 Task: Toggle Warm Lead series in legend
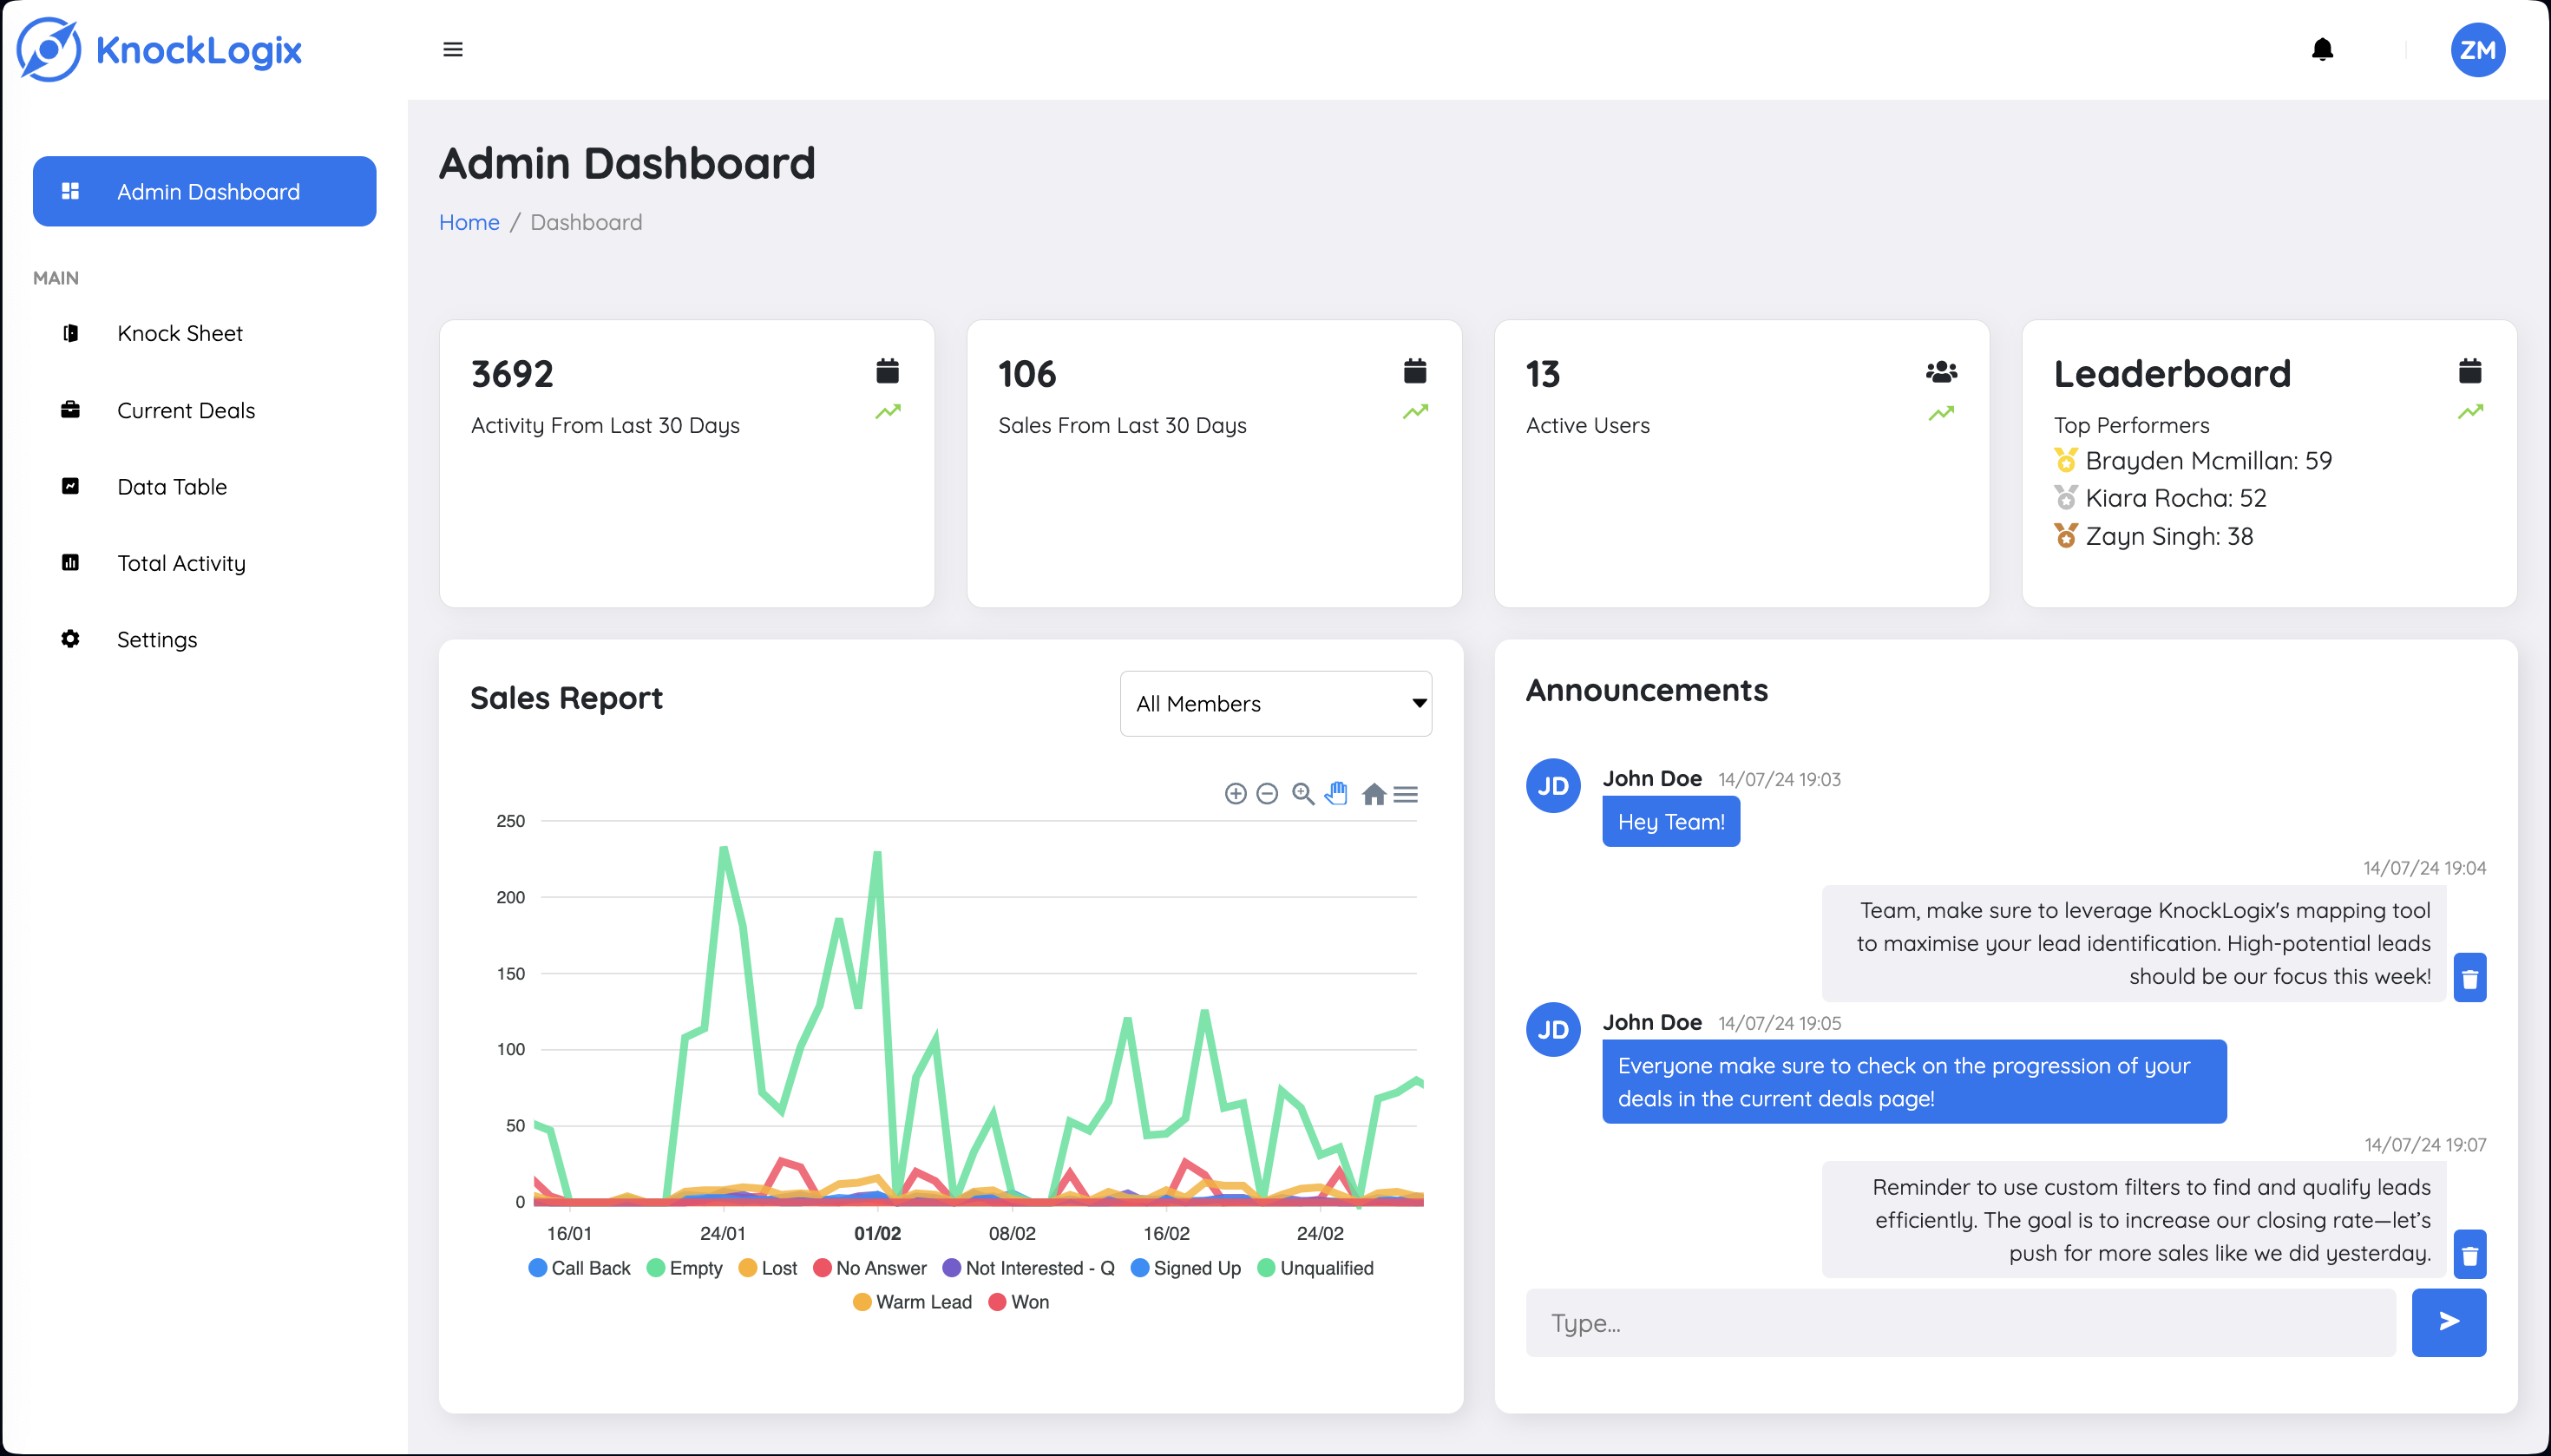coord(912,1302)
